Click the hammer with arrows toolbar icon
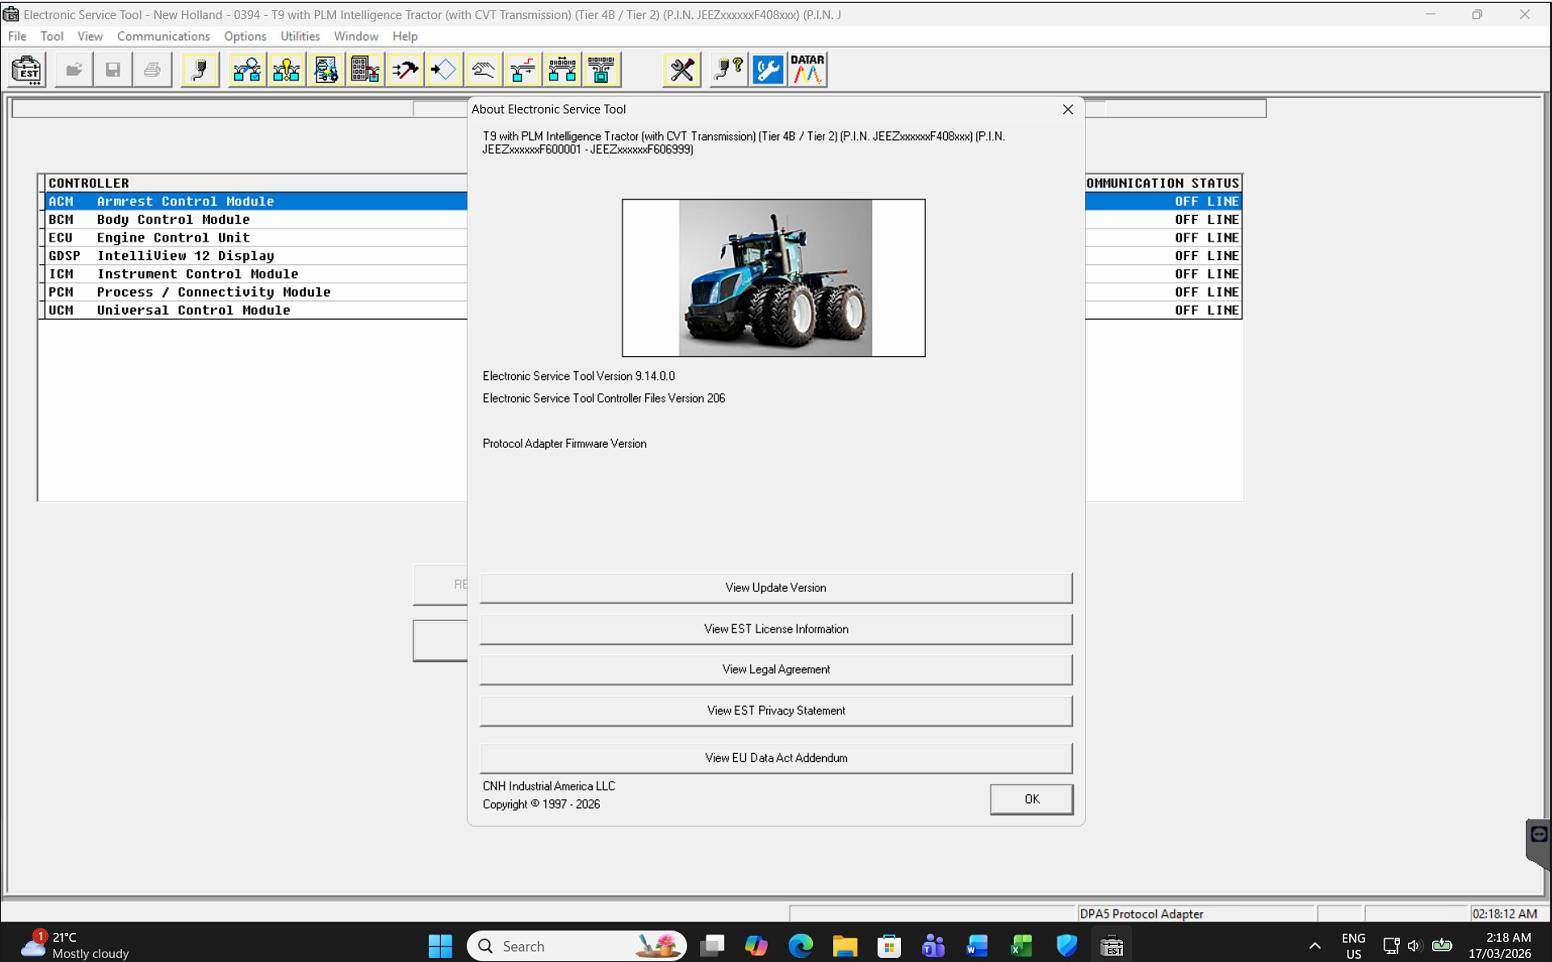The height and width of the screenshot is (962, 1552). click(405, 70)
